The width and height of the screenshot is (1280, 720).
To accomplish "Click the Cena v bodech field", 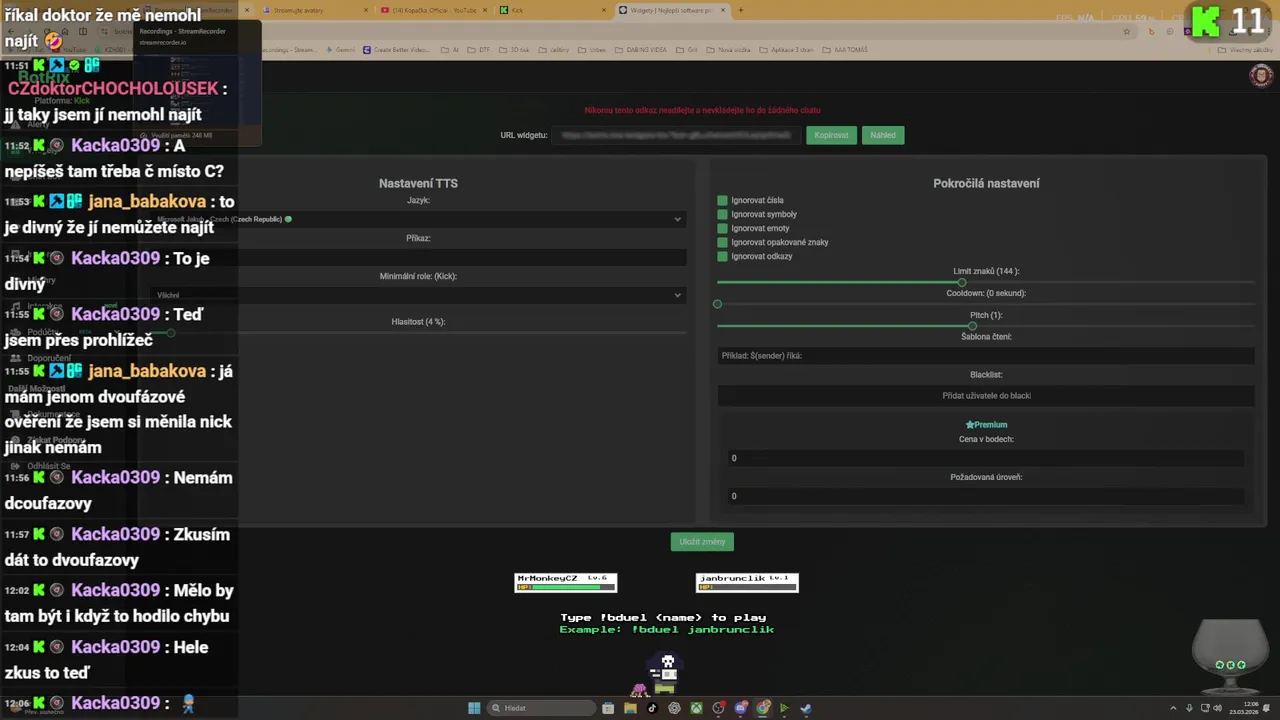I will pyautogui.click(x=986, y=458).
